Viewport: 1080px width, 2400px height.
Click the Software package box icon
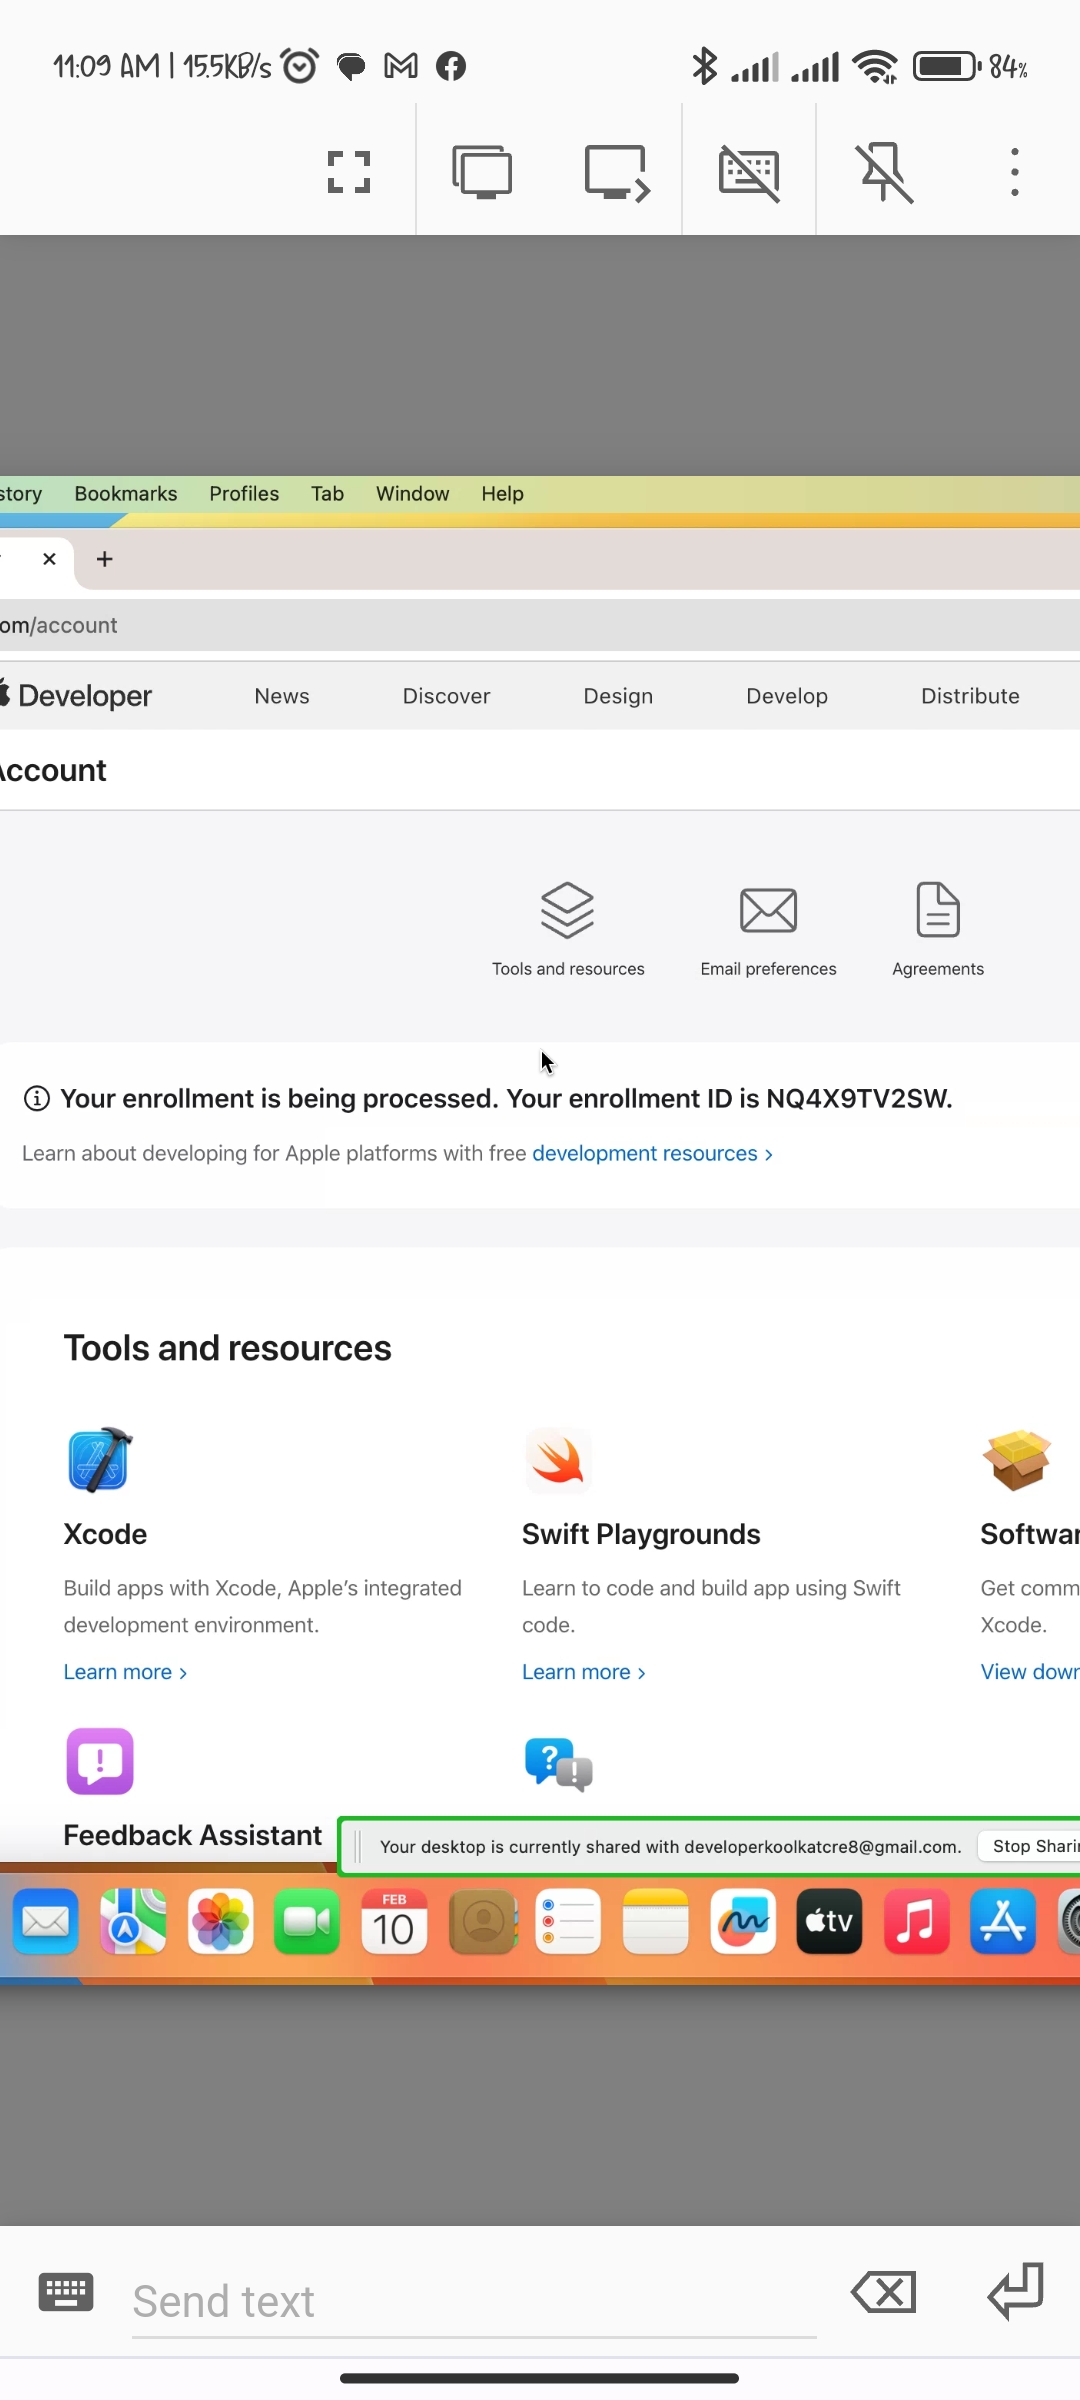[1016, 1460]
